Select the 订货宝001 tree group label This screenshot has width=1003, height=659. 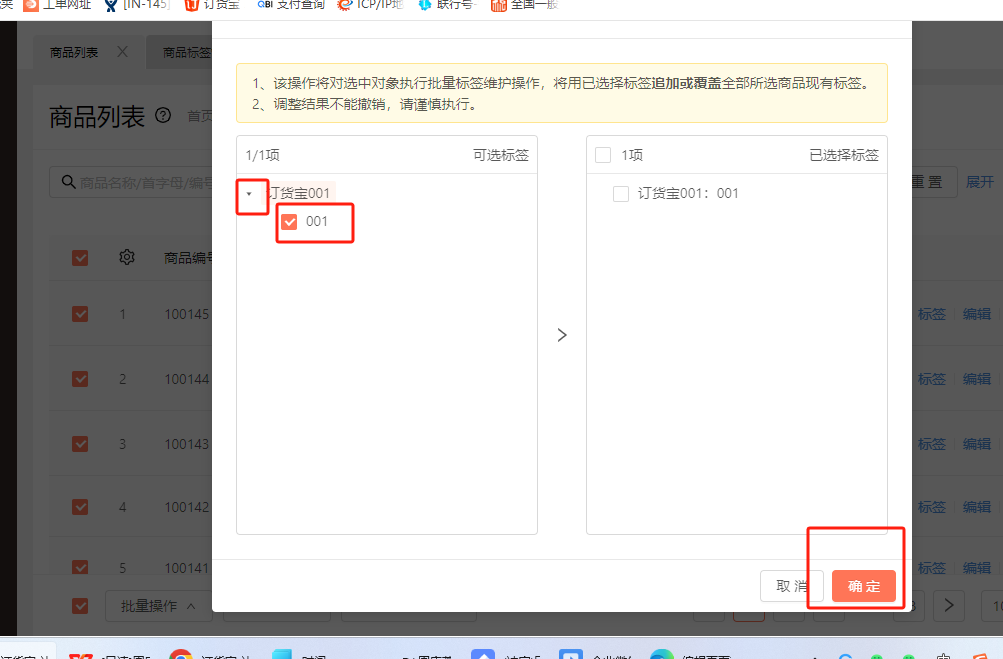click(x=300, y=193)
